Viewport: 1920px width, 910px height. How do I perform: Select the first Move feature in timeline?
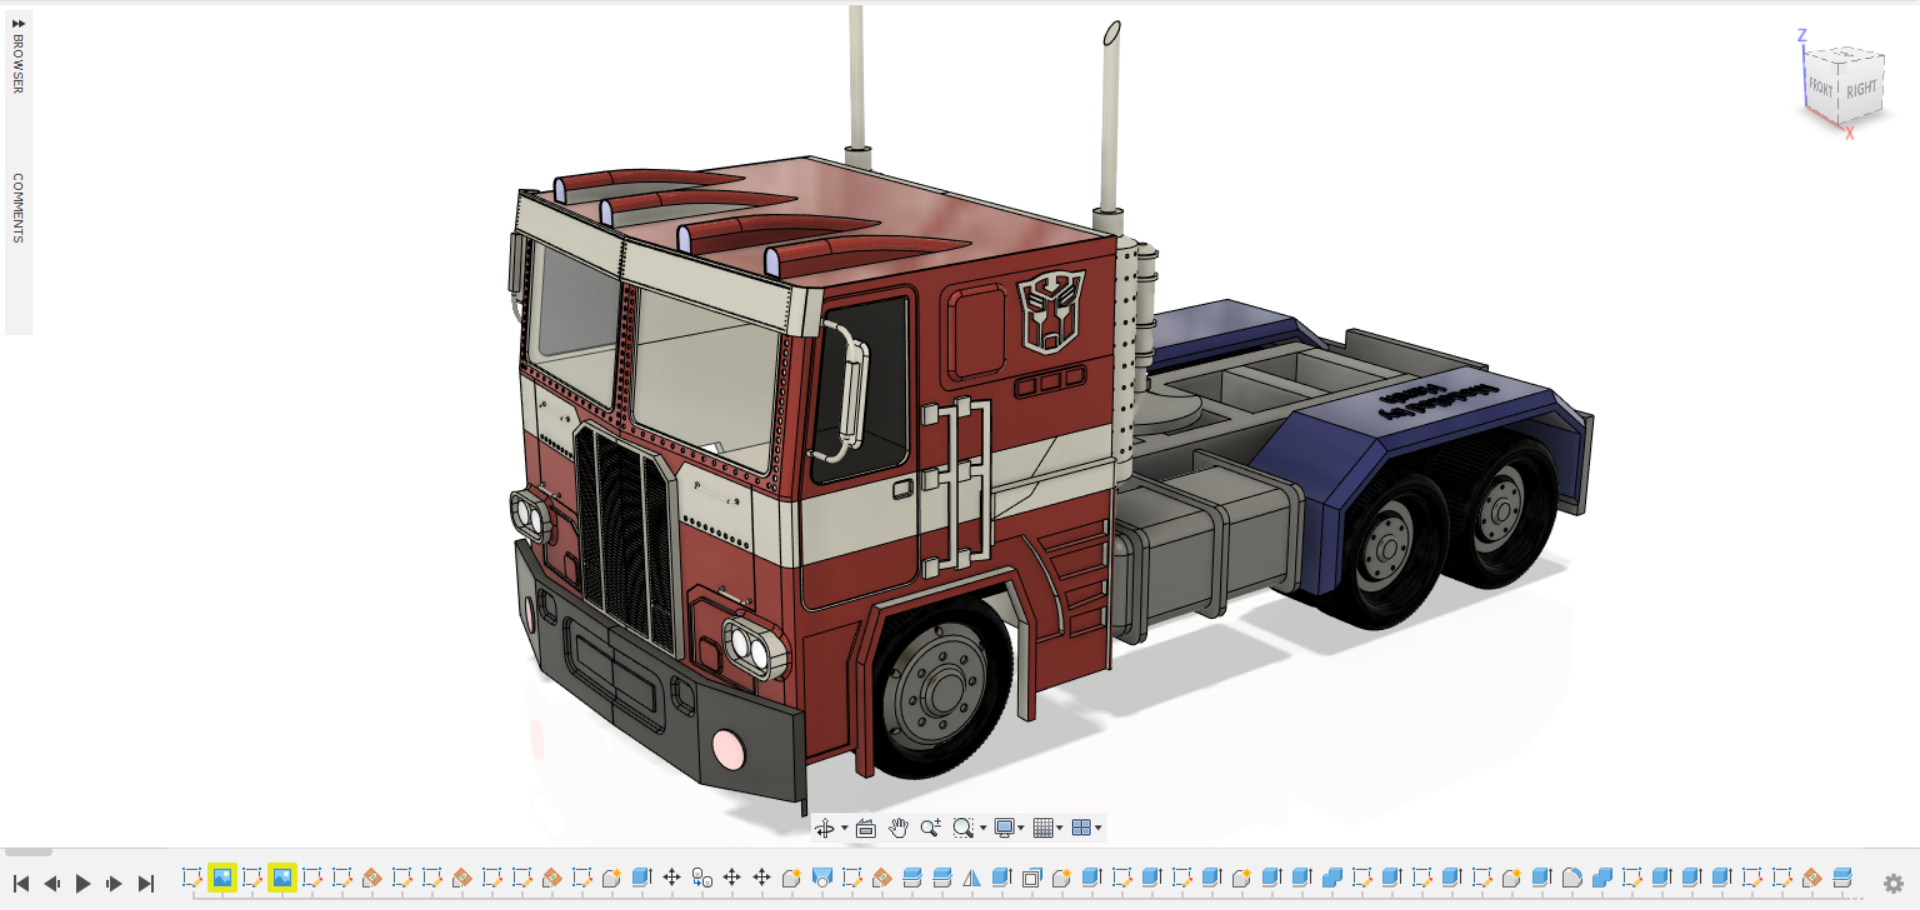[672, 878]
